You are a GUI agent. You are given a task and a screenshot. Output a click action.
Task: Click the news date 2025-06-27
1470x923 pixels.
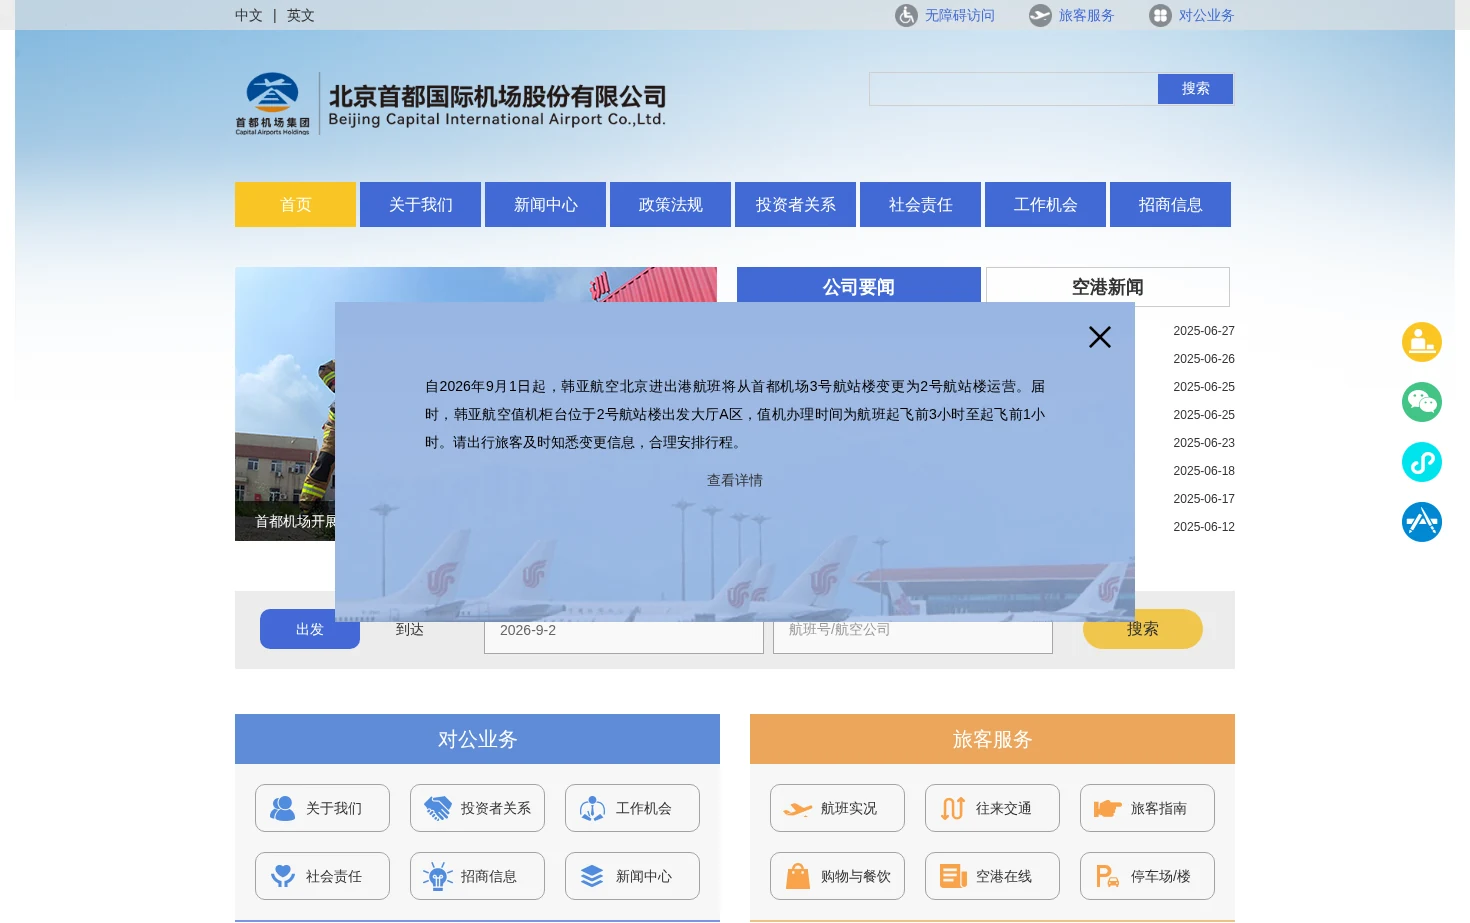coord(1204,331)
